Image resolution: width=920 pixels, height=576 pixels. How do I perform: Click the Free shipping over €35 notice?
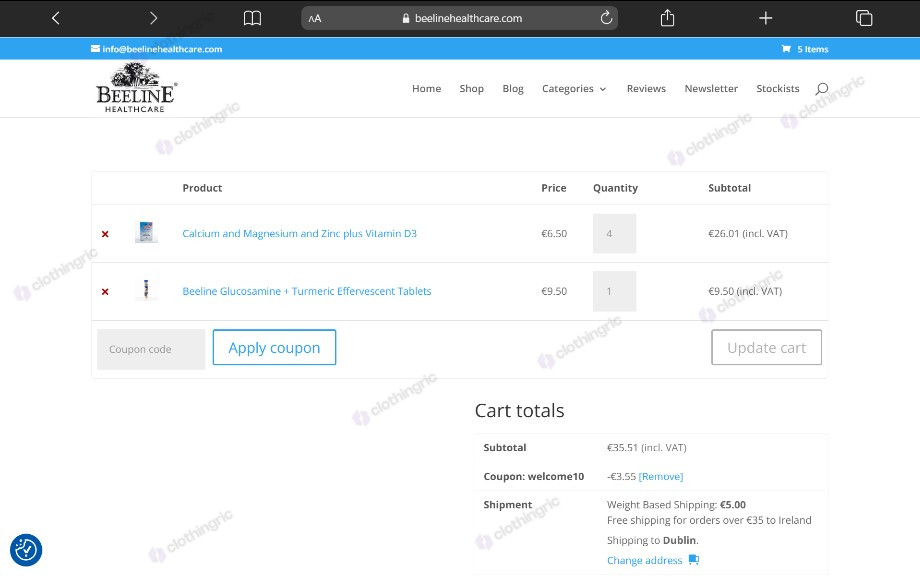point(709,520)
